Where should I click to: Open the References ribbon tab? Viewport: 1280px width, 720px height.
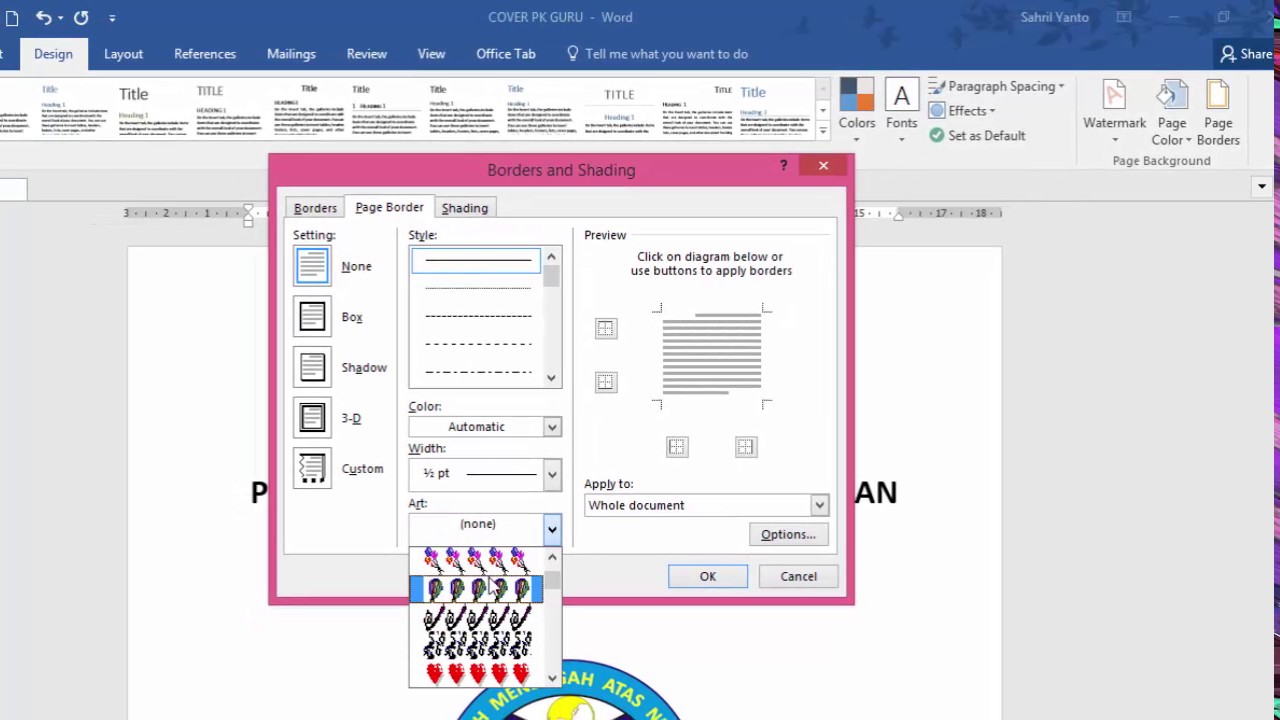[x=205, y=54]
